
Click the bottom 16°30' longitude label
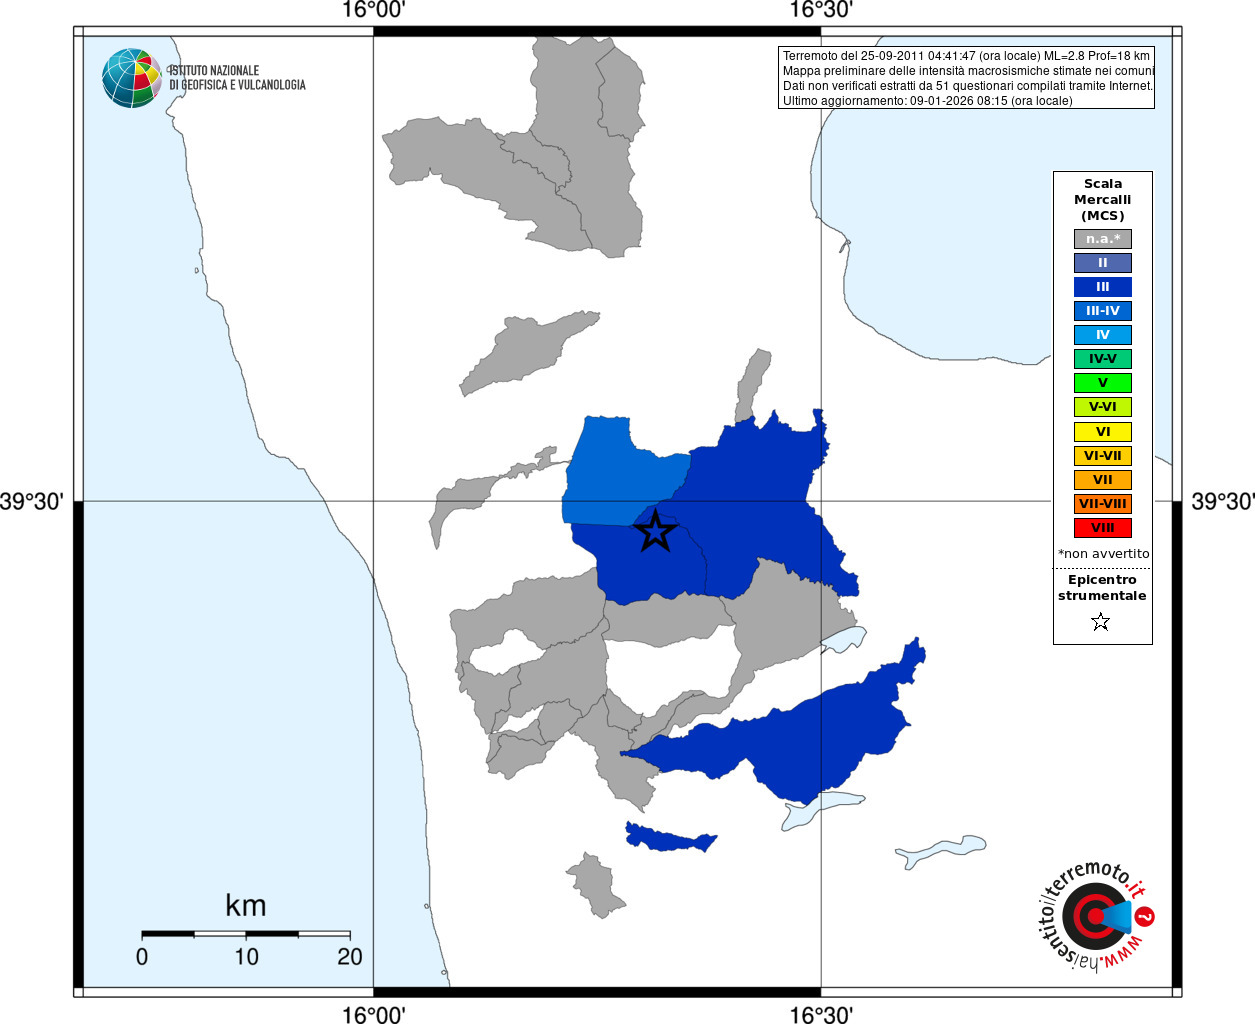821,1014
